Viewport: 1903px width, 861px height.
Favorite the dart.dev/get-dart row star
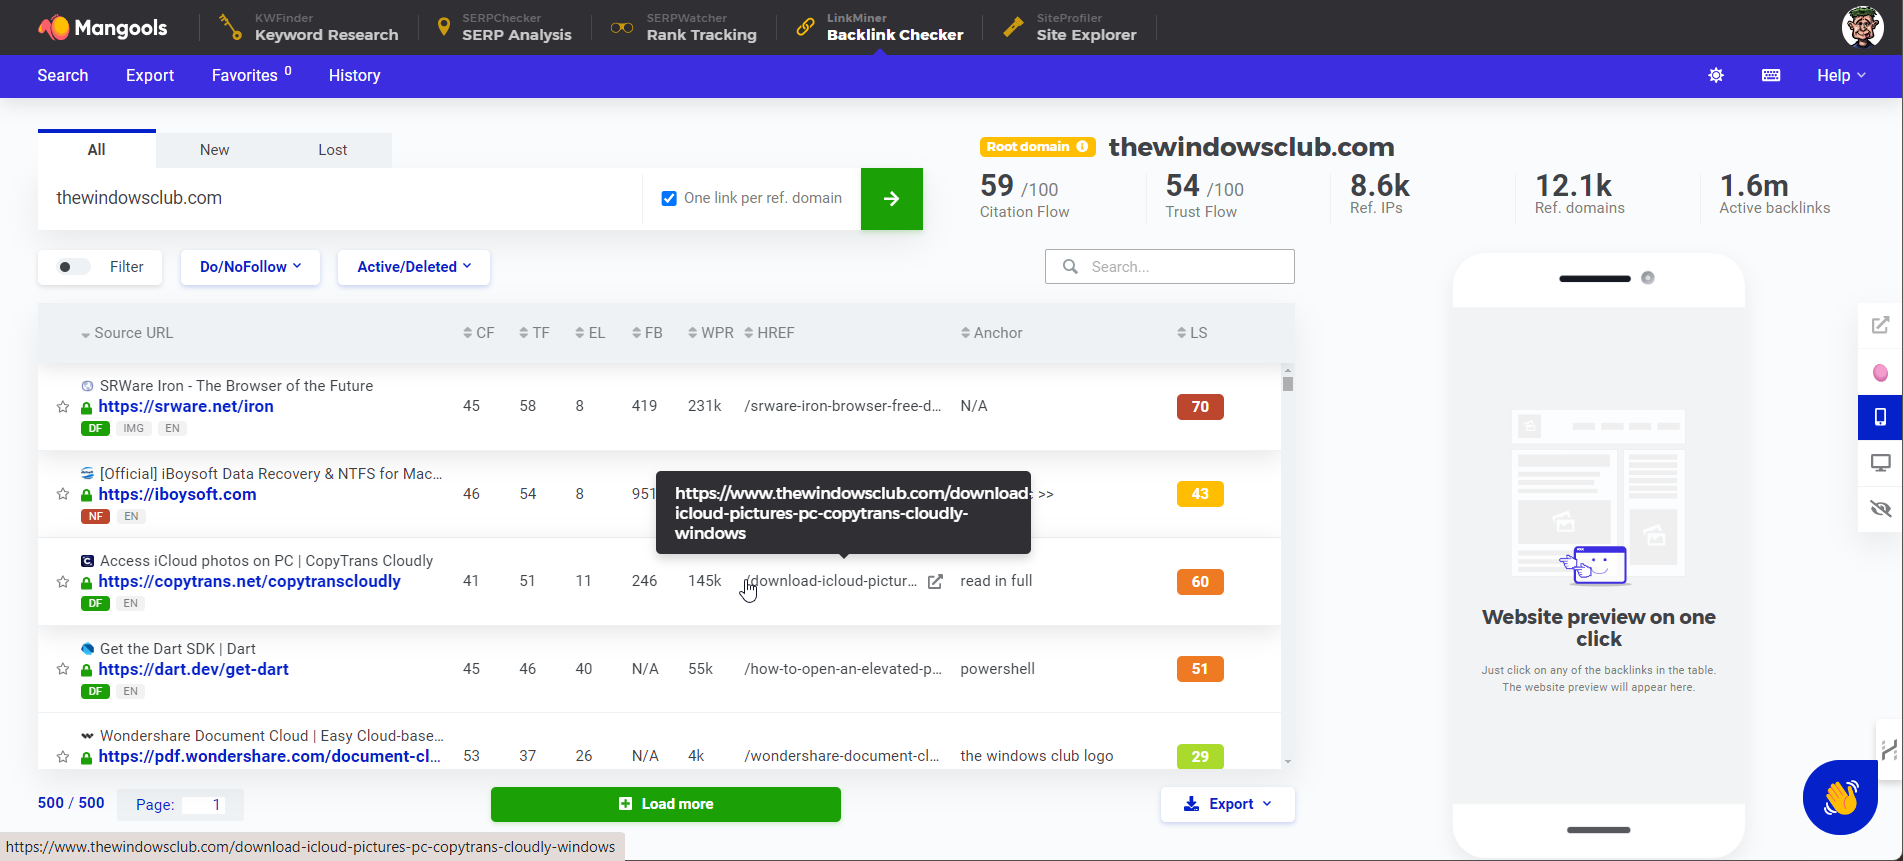[63, 669]
